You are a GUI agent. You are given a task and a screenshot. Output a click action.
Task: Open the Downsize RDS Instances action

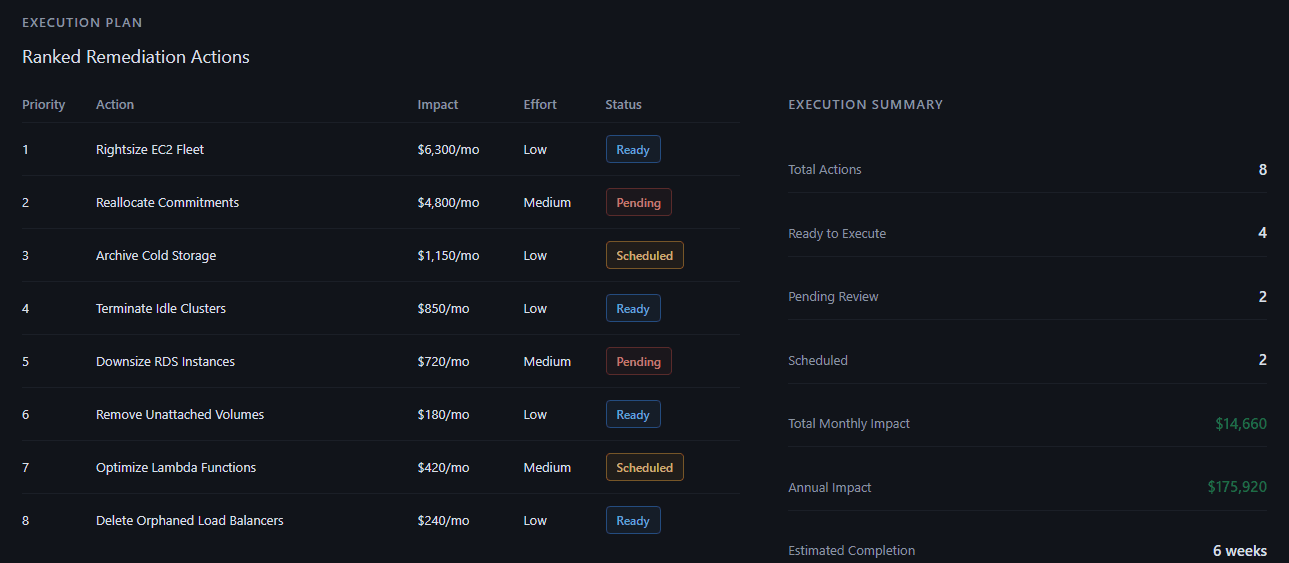click(165, 362)
